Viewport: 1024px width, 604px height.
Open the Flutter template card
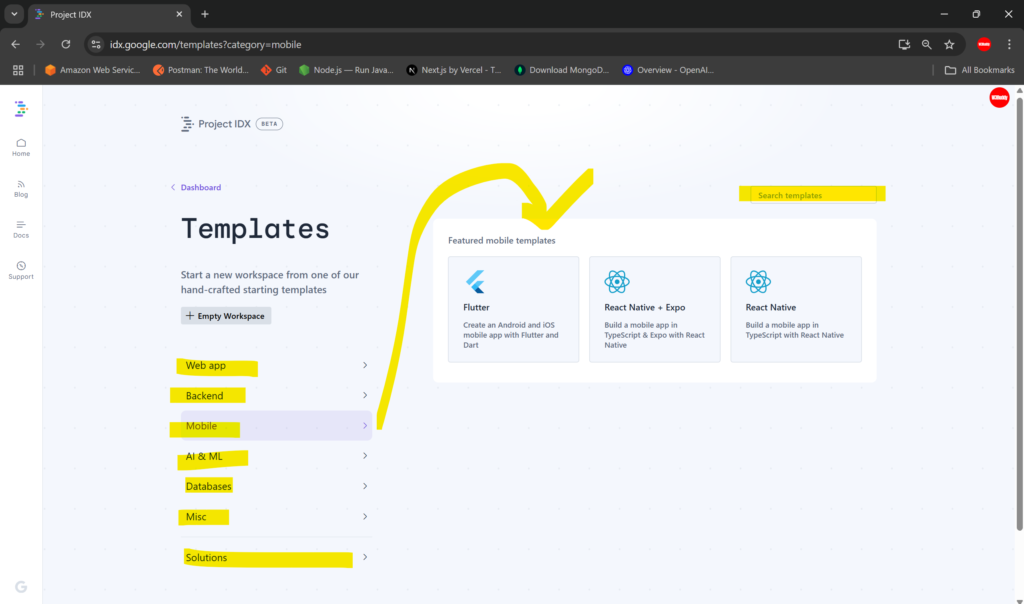[513, 310]
